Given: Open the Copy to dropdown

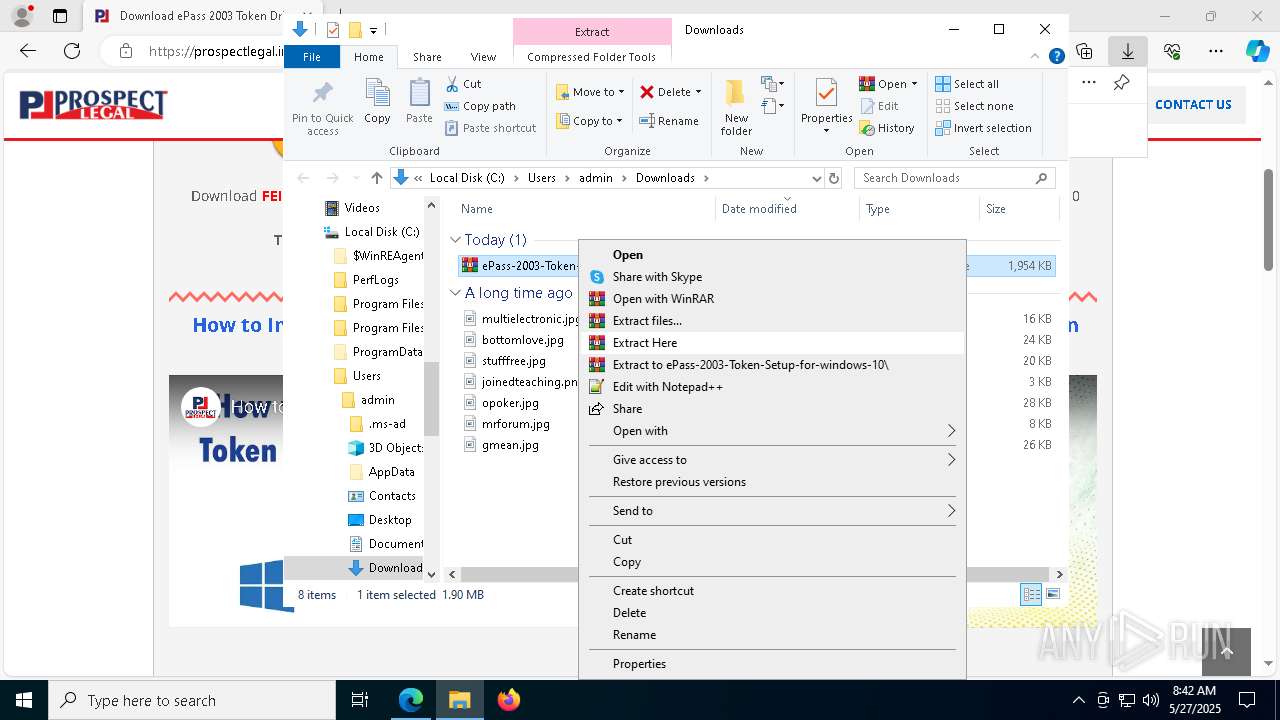Looking at the screenshot, I should pos(589,121).
